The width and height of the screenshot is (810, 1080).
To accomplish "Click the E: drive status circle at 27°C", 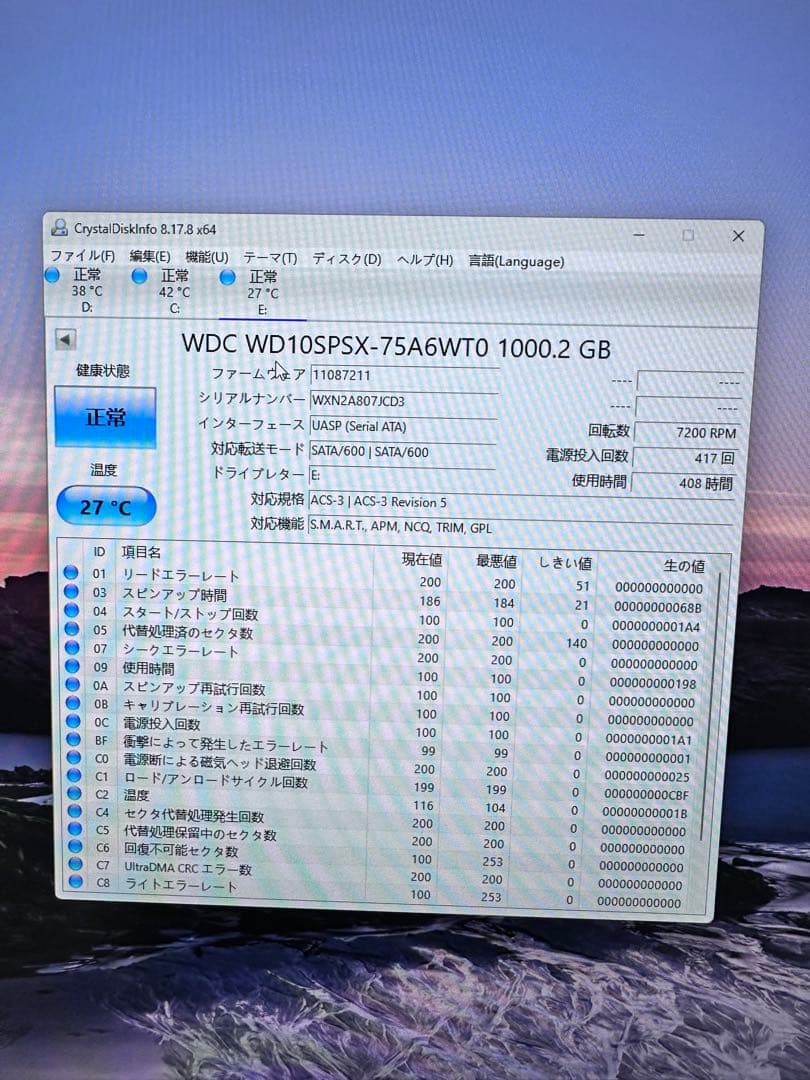I will [x=227, y=276].
